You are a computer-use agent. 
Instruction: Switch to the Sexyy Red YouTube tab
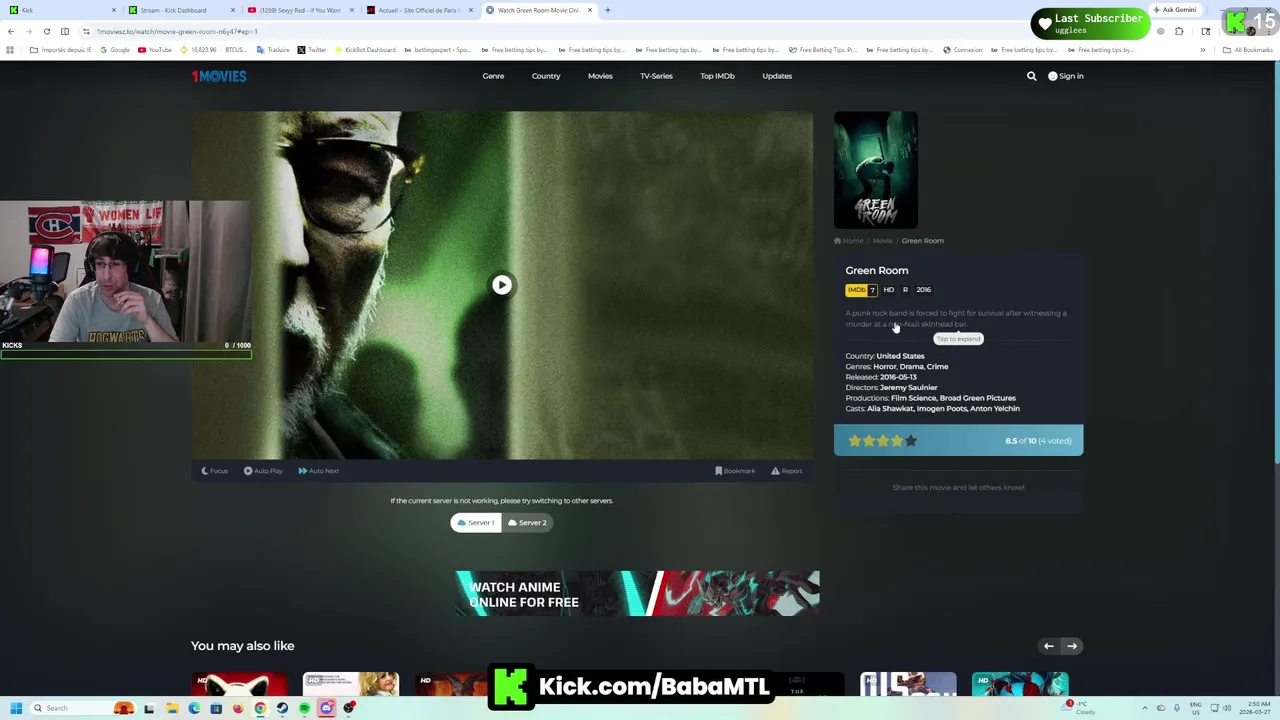[299, 10]
